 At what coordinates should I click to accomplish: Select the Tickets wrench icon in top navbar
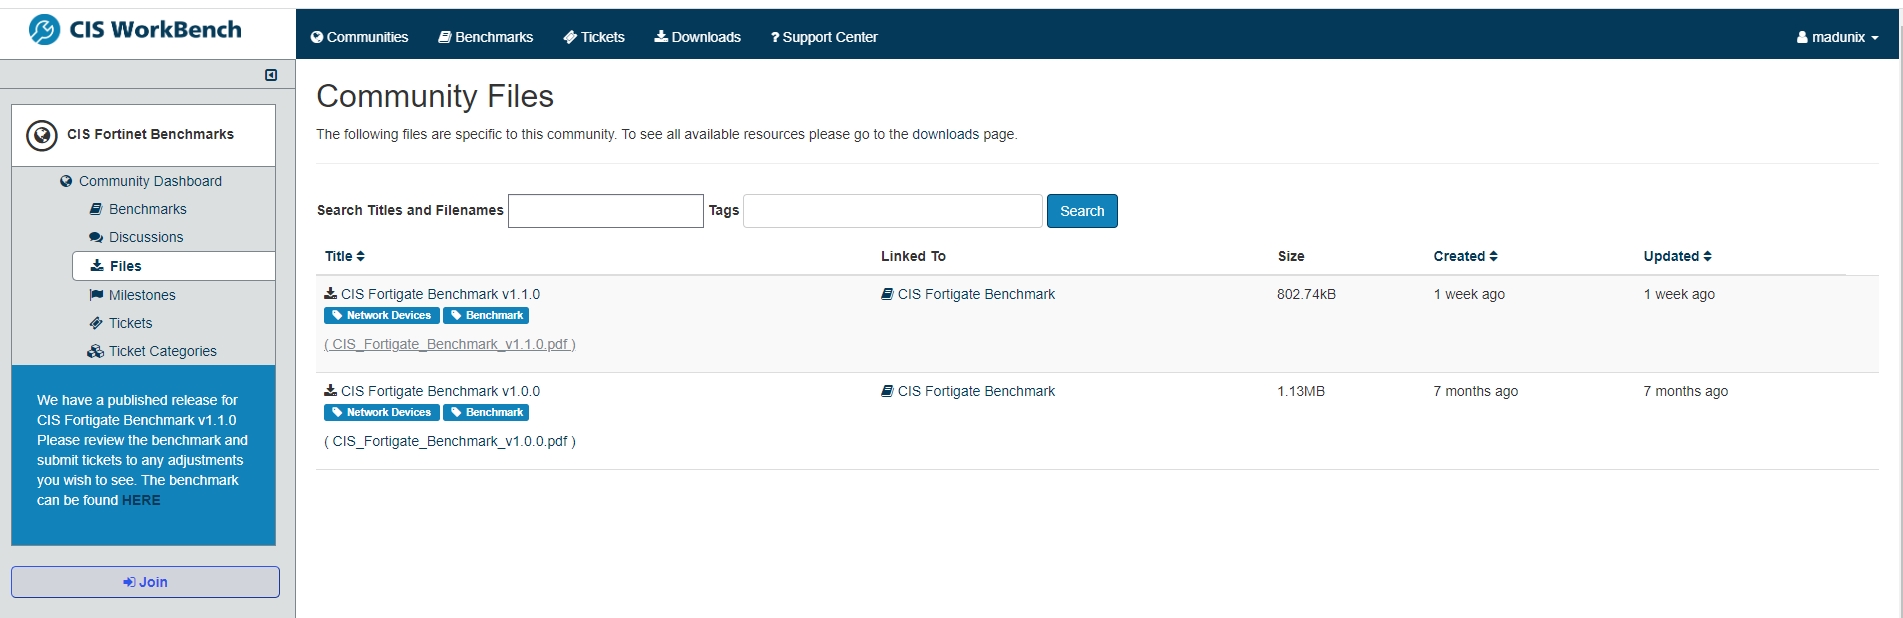tap(570, 37)
